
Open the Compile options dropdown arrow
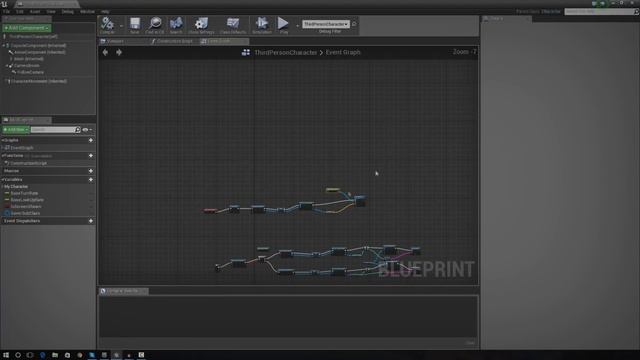[x=121, y=26]
